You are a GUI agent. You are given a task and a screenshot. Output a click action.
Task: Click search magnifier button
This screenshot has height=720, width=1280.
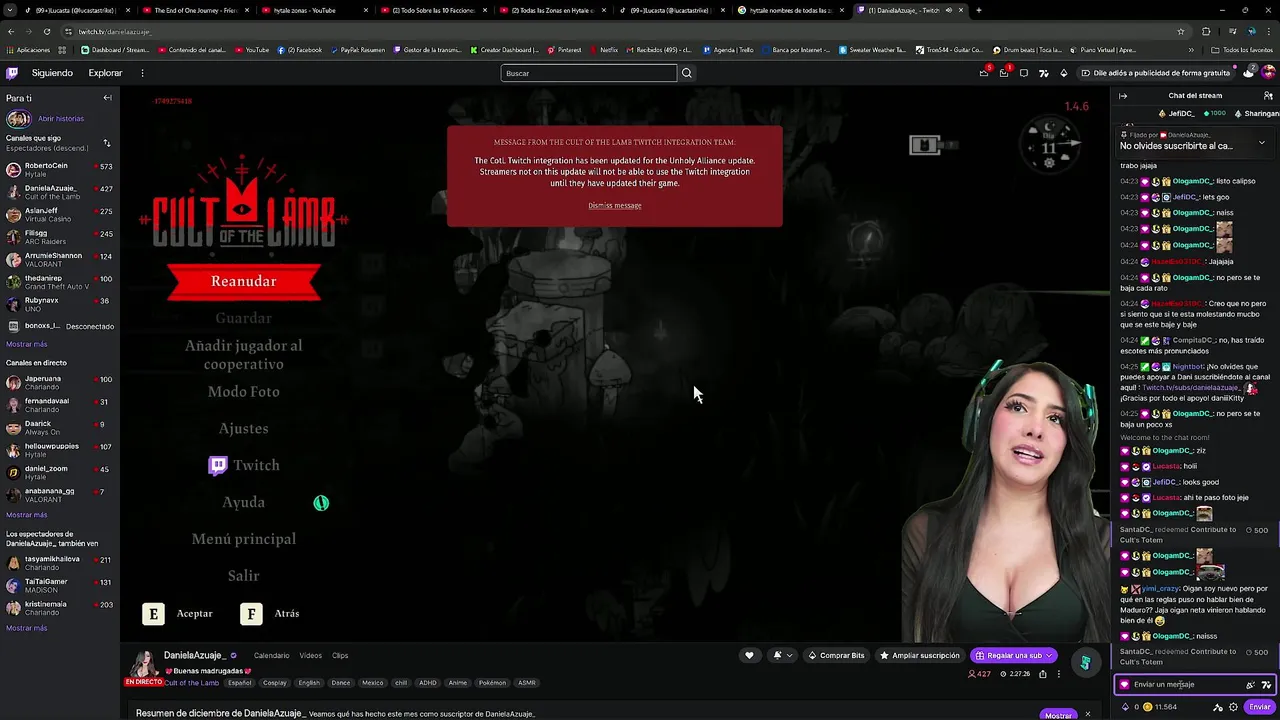pos(686,73)
